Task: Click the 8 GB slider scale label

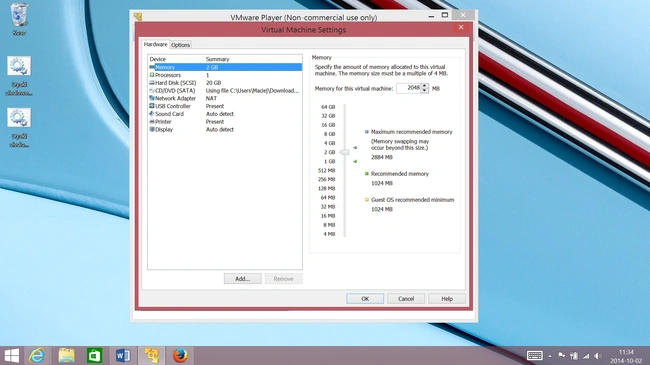Action: (x=329, y=134)
